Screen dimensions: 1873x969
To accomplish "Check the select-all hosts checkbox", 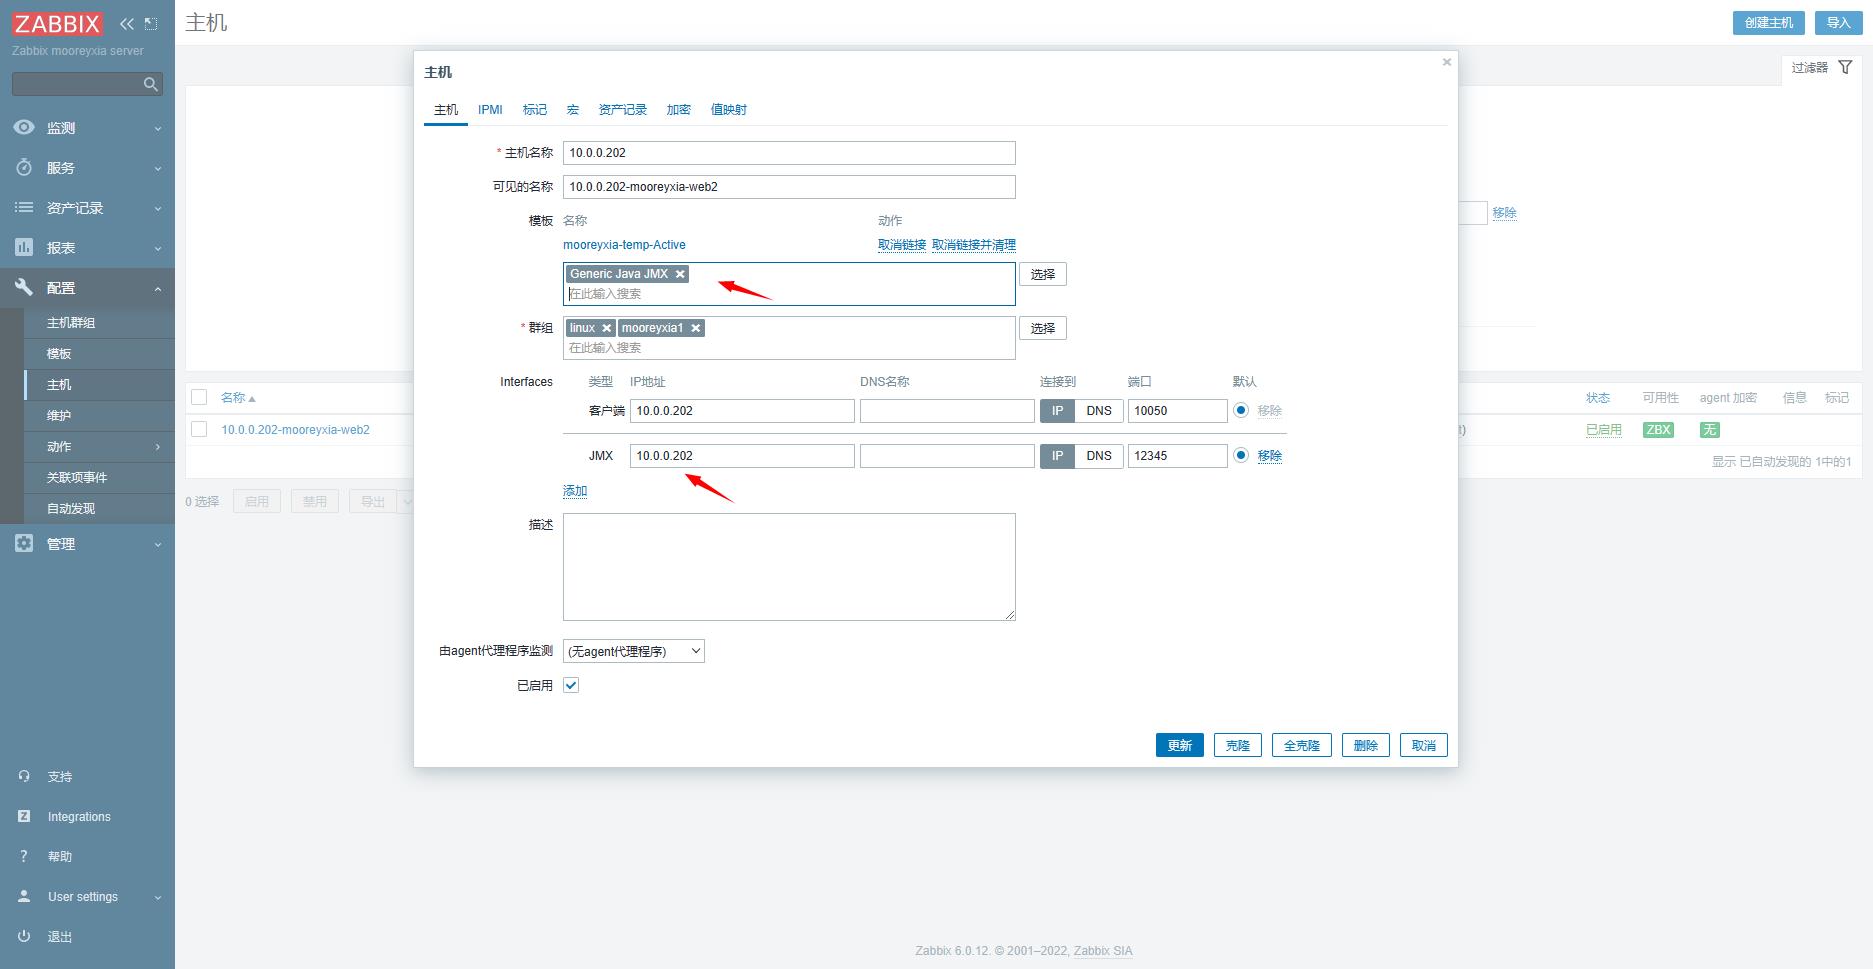I will coord(199,397).
